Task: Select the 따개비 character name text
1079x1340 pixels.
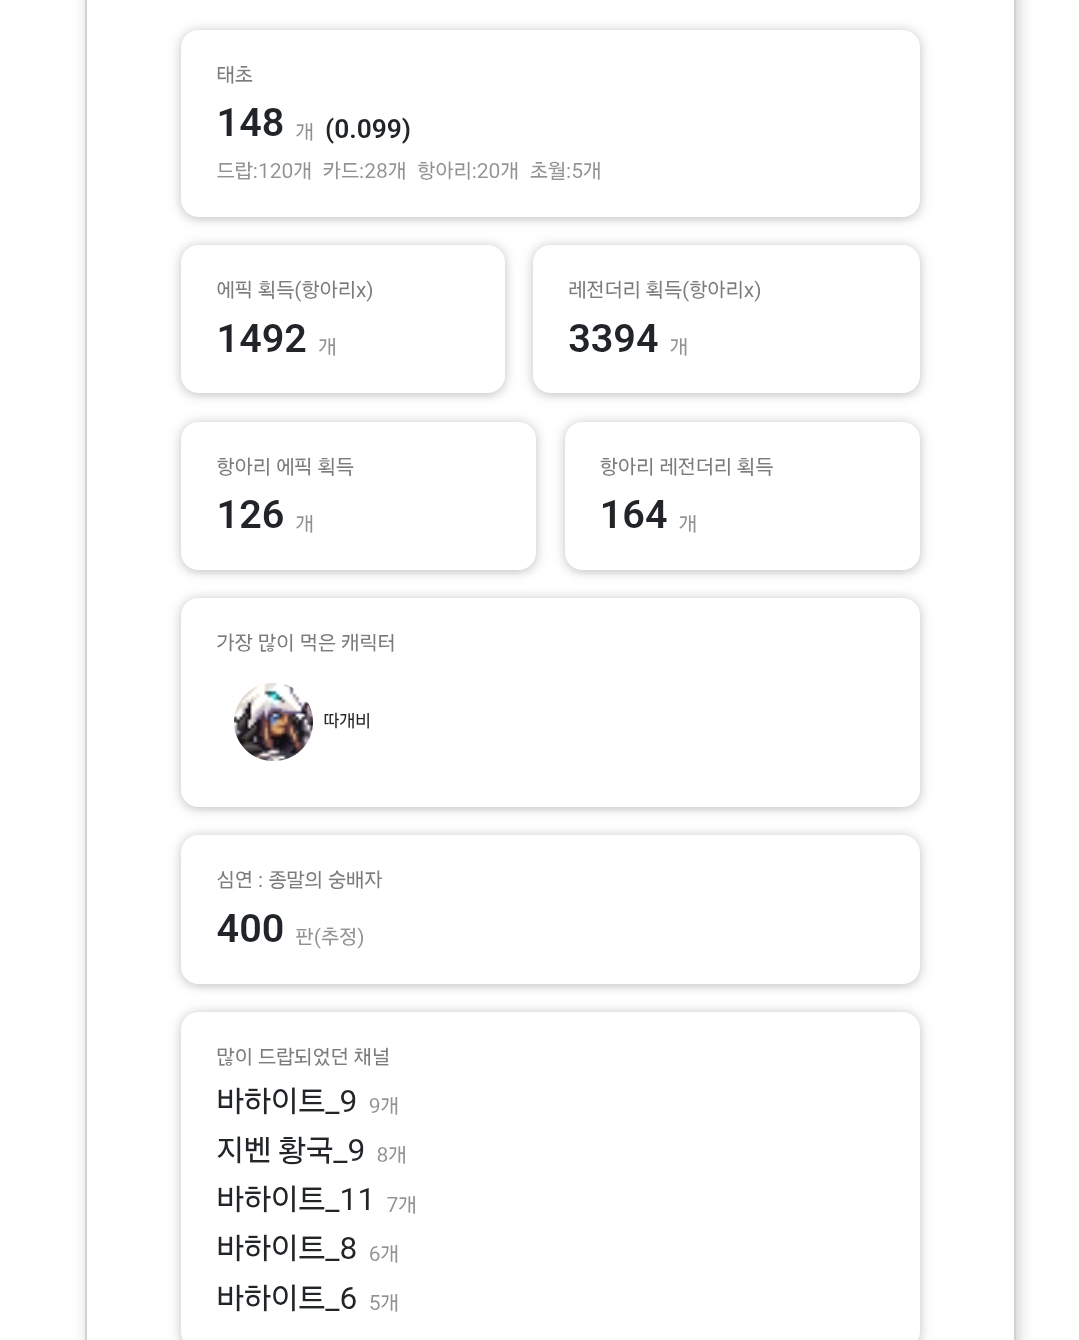Action: (x=347, y=721)
